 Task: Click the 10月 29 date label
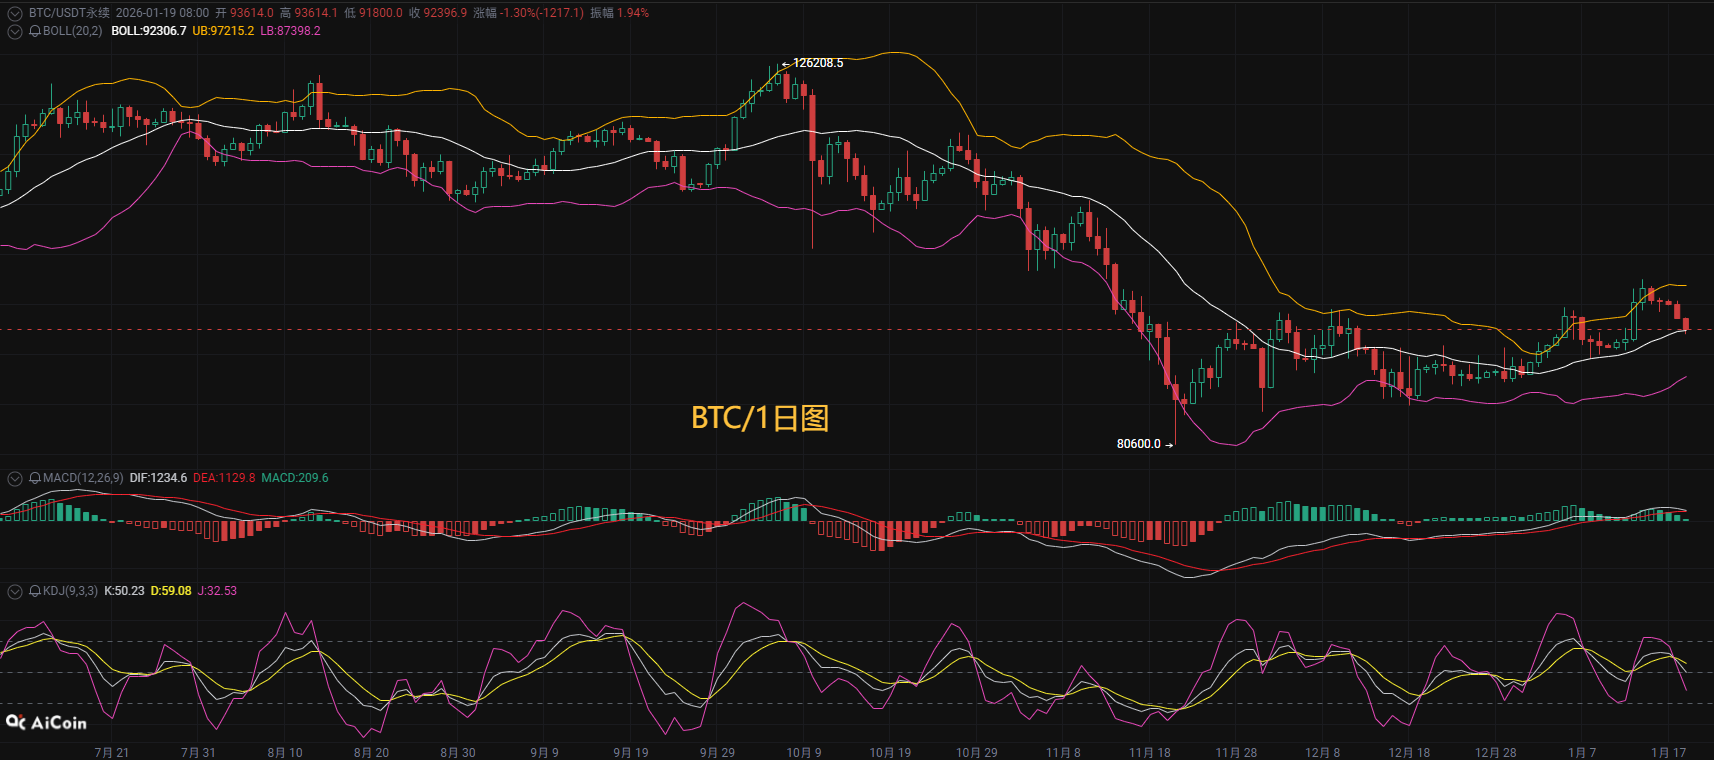pos(977,752)
